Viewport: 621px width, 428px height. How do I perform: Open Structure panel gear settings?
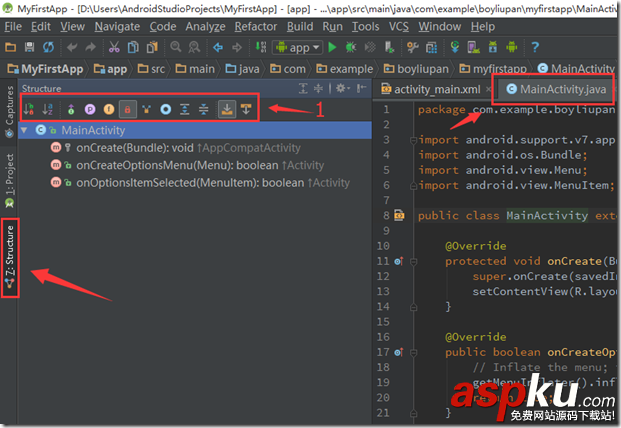(x=342, y=88)
